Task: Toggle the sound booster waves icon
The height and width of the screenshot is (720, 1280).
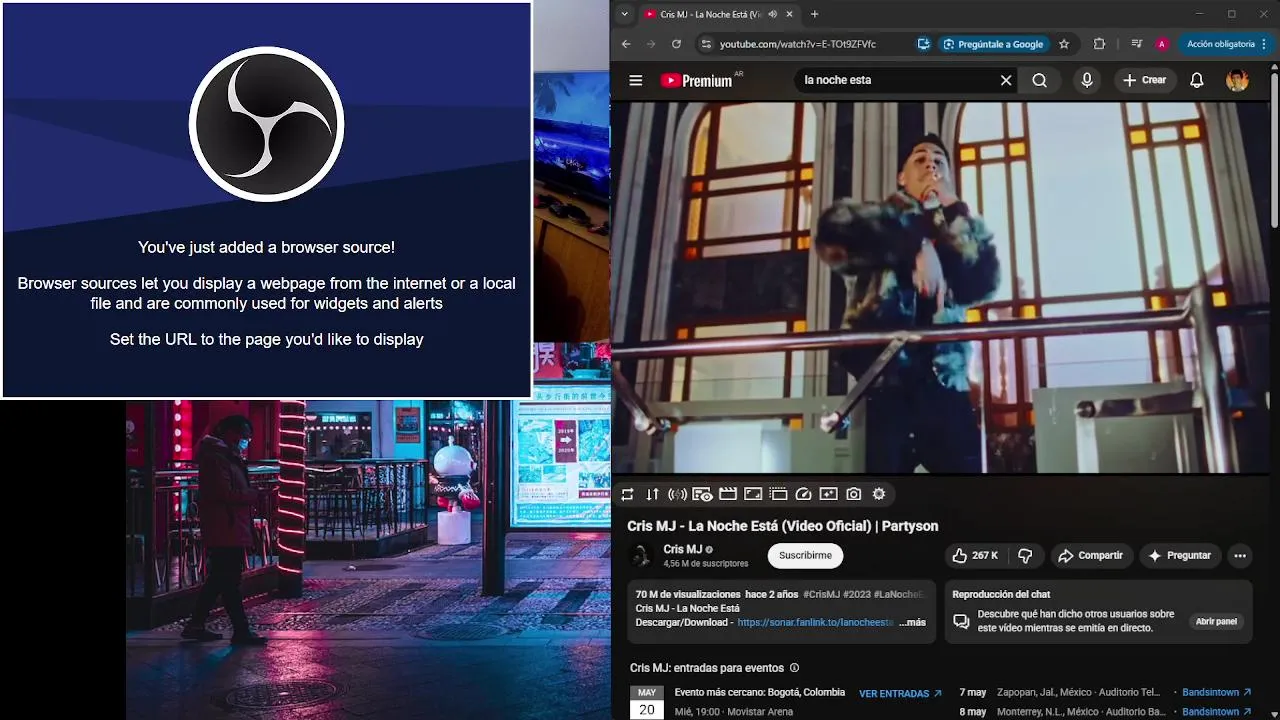Action: tap(677, 494)
